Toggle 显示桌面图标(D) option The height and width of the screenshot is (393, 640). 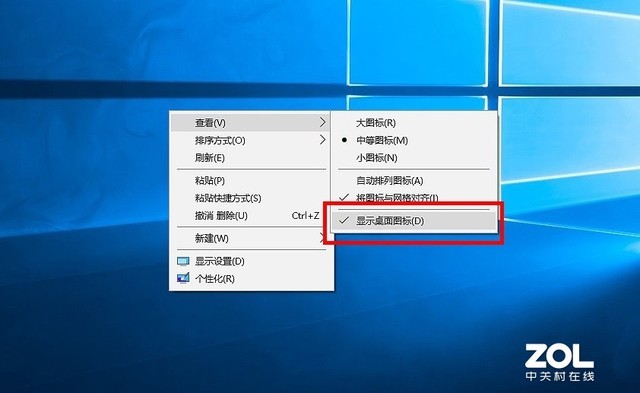(x=414, y=221)
